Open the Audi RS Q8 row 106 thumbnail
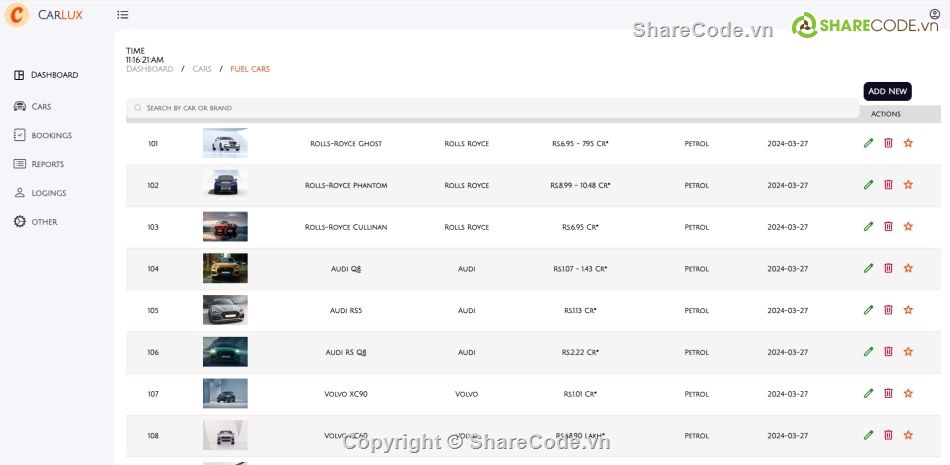 coord(225,352)
